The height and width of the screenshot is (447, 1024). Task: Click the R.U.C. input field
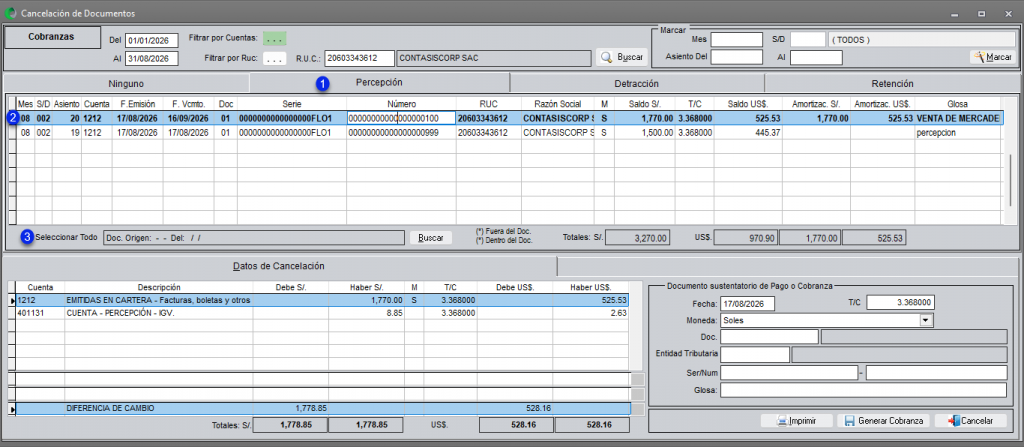coord(359,58)
